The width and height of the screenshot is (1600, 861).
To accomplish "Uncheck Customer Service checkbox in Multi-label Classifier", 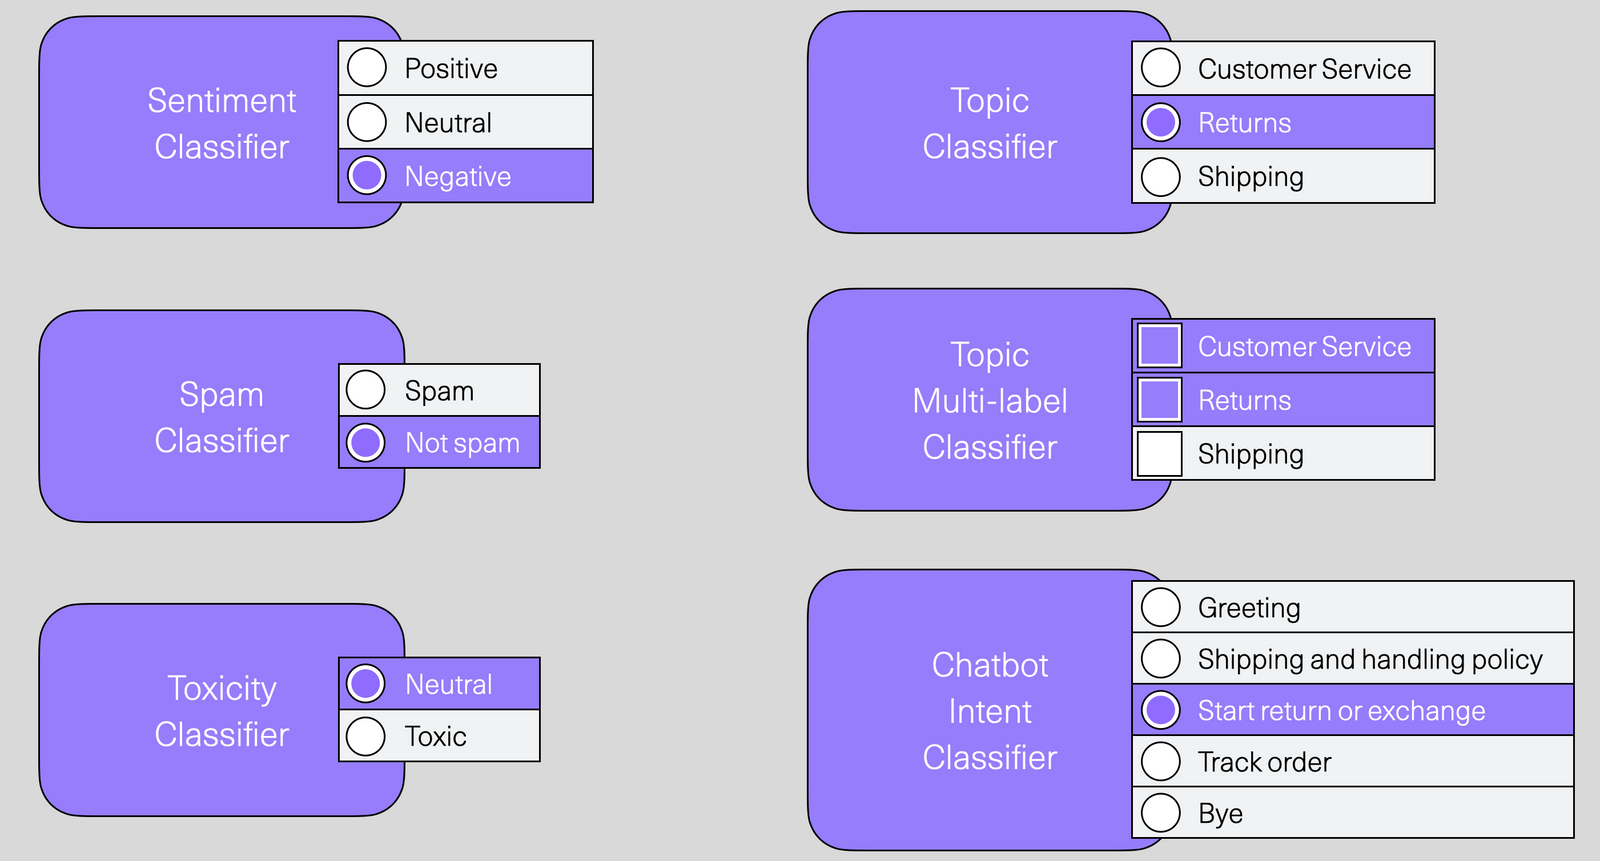I will (1160, 346).
